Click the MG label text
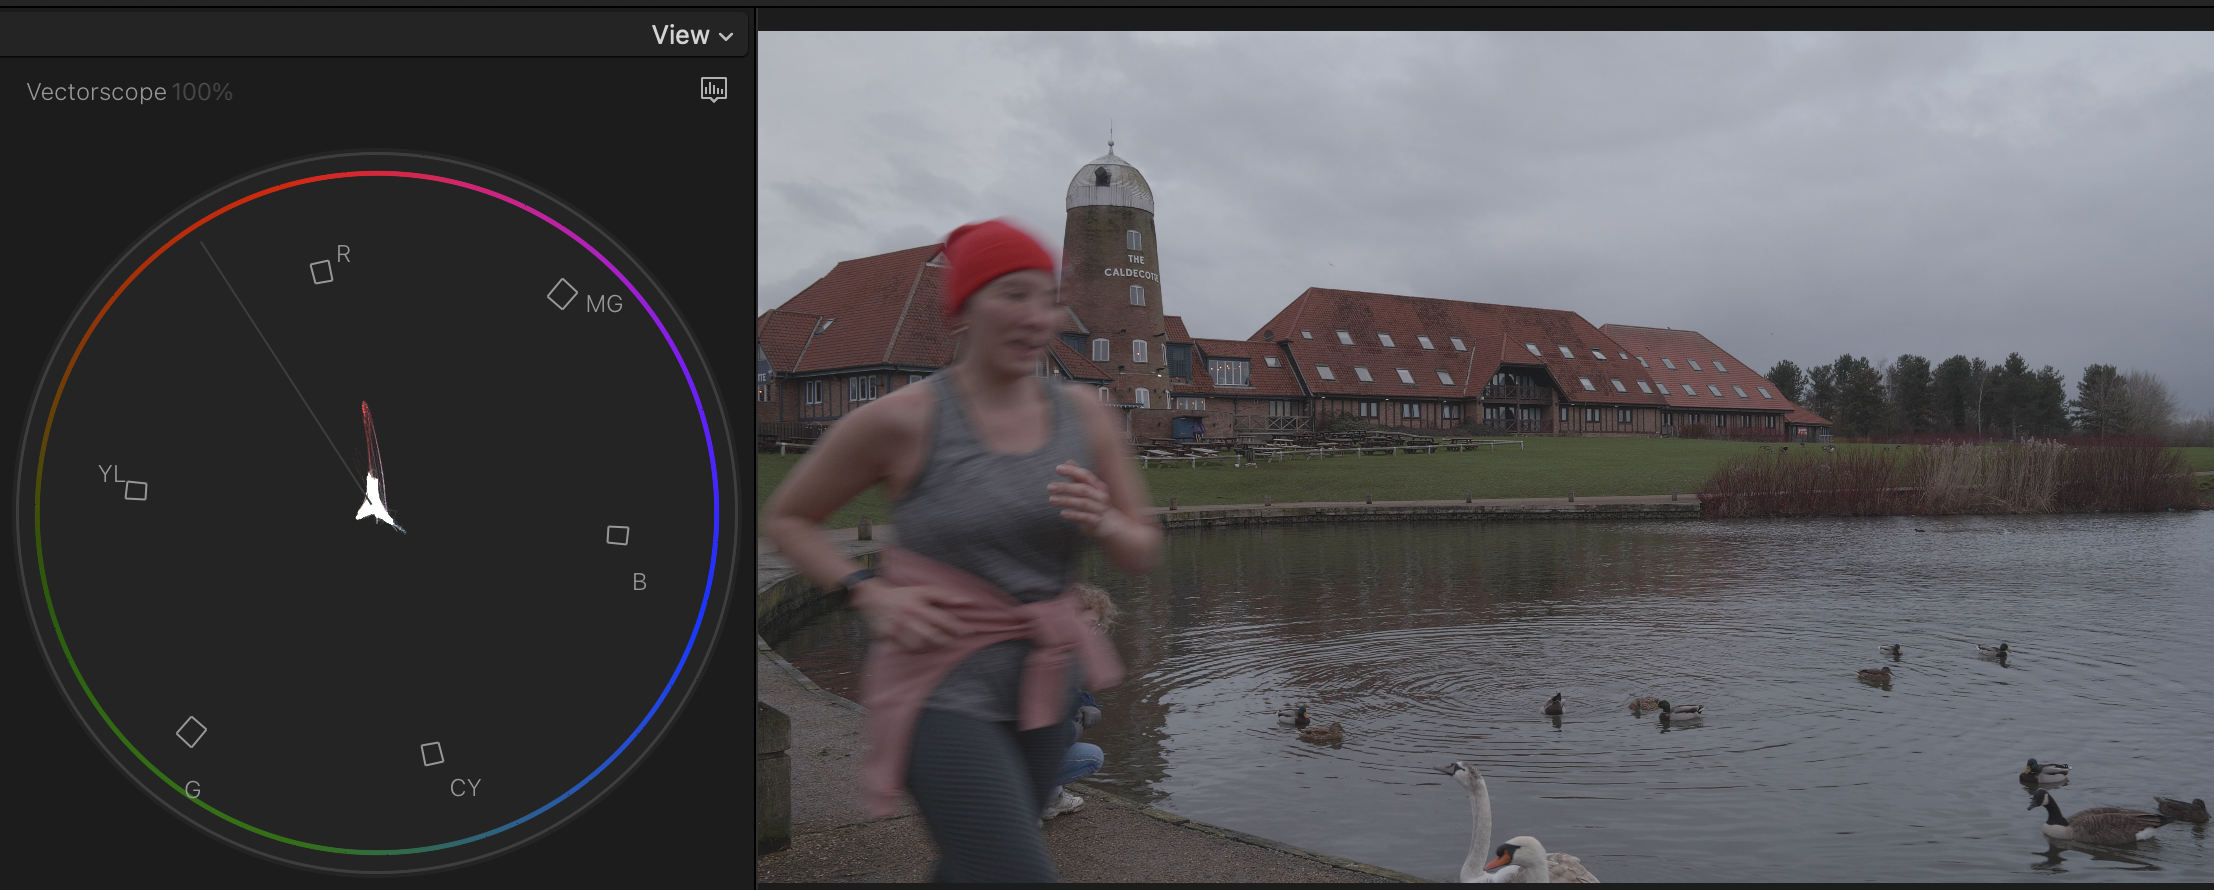The height and width of the screenshot is (890, 2214). 604,304
